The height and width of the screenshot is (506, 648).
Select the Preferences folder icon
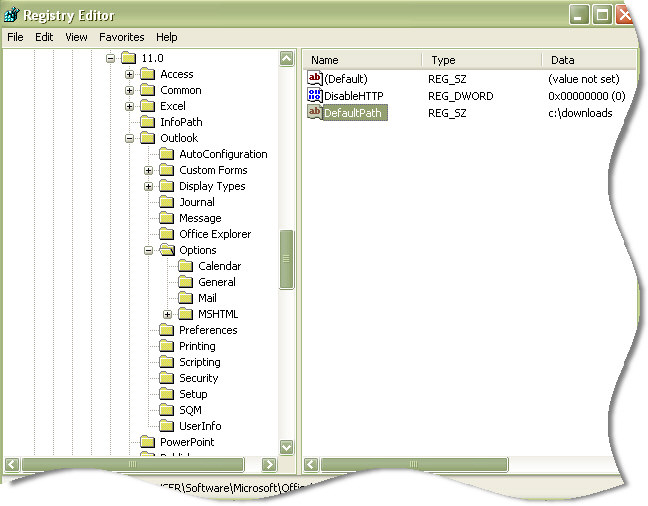pyautogui.click(x=167, y=330)
